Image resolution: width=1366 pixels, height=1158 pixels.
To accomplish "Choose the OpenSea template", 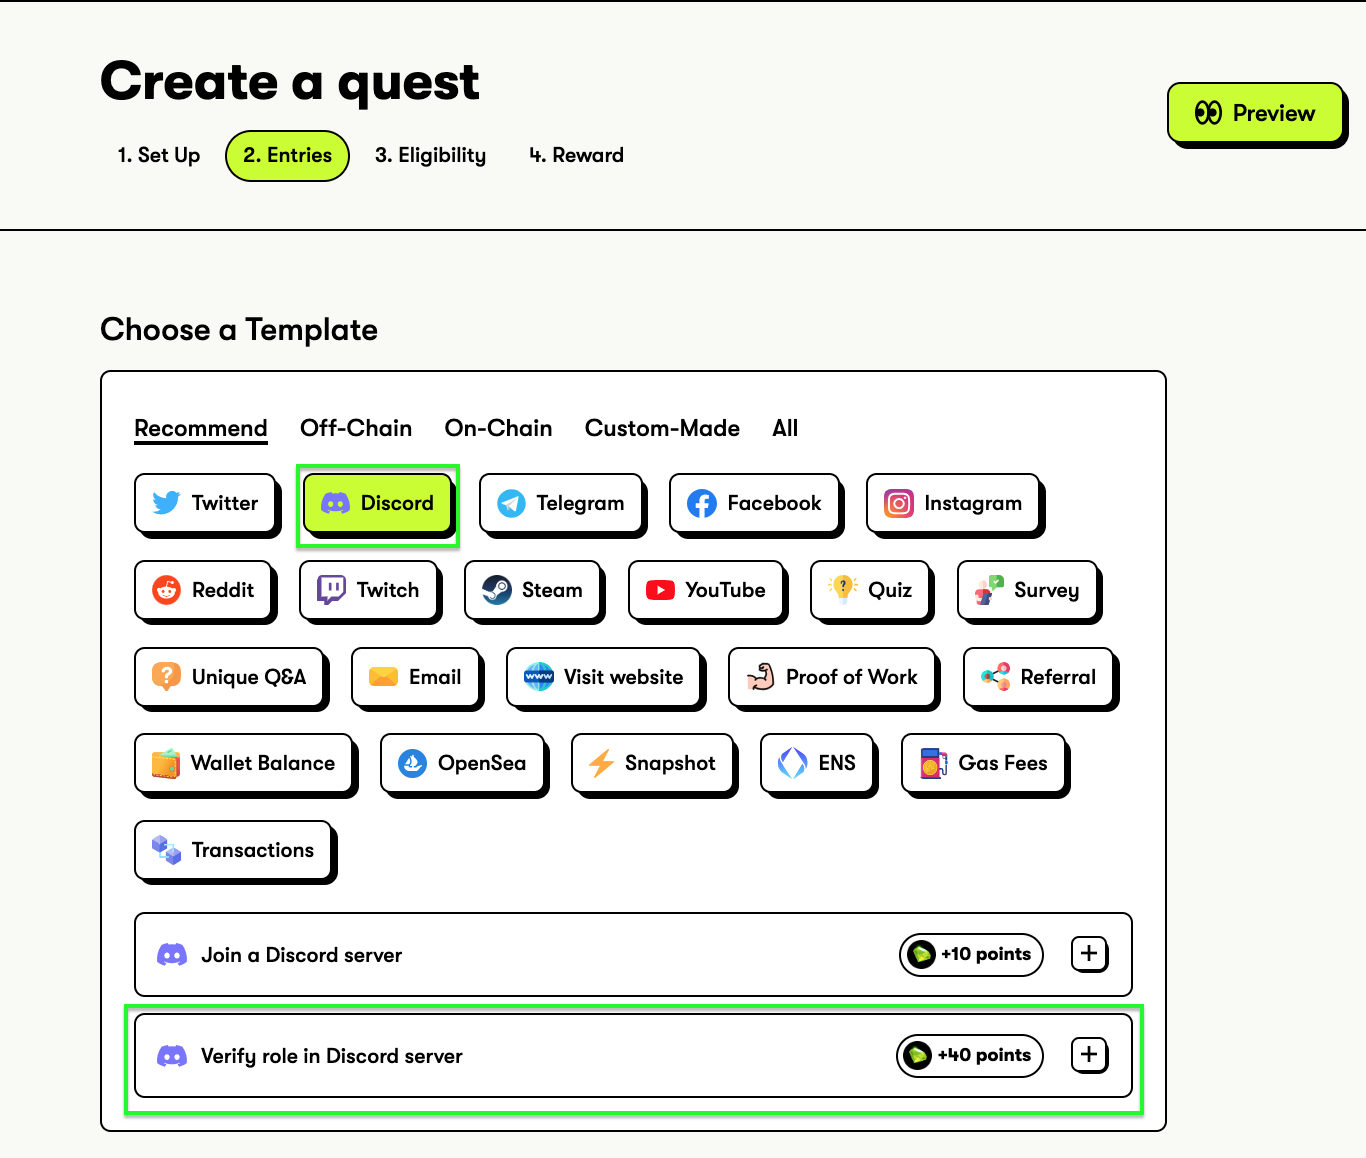I will click(463, 763).
